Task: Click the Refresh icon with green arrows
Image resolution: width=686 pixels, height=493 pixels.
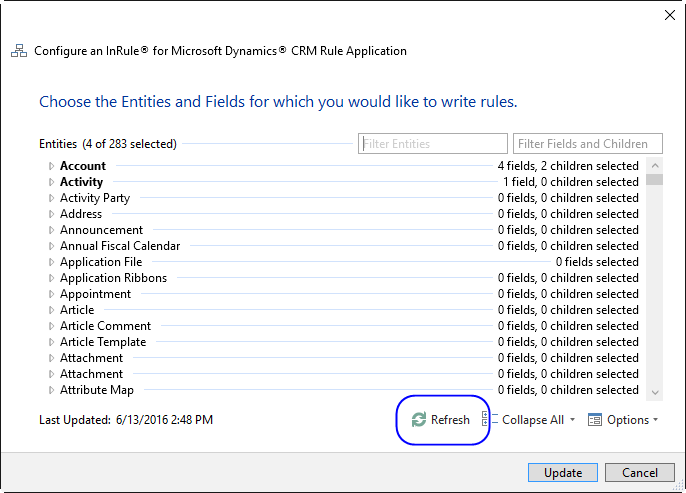Action: tap(419, 420)
